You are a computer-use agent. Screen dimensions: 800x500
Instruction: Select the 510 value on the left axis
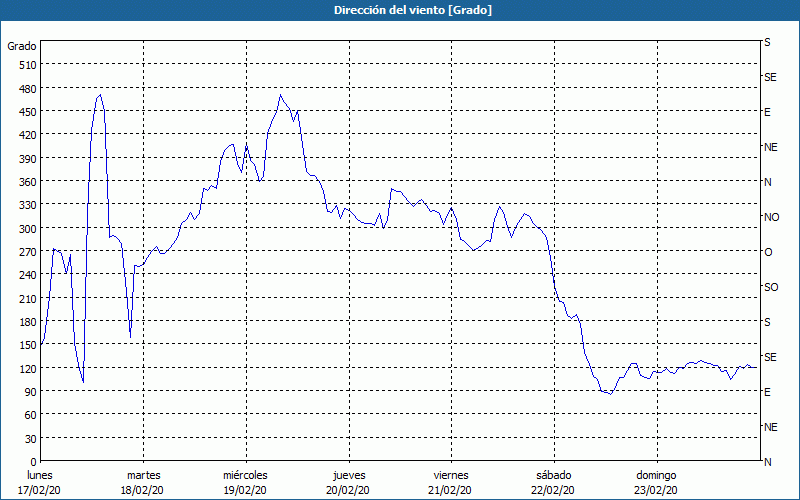28,65
